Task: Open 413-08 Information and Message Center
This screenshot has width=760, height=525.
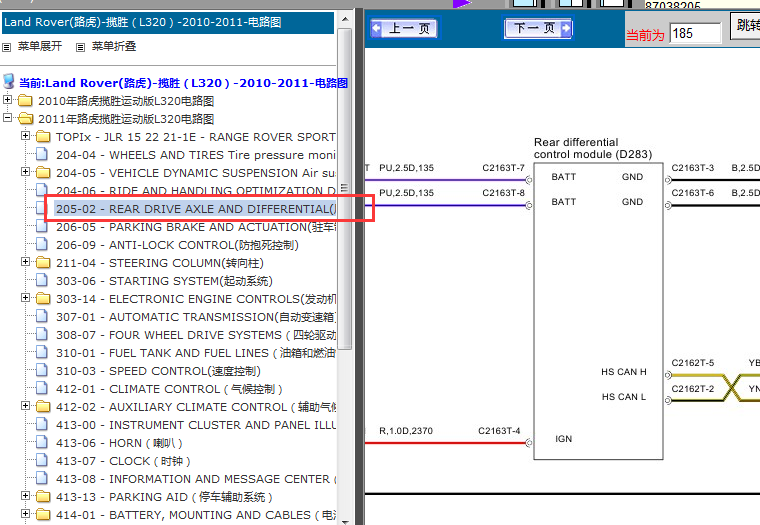Action: point(195,479)
